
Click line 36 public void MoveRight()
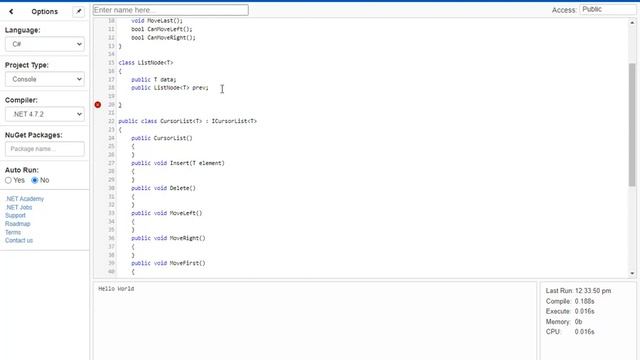168,238
